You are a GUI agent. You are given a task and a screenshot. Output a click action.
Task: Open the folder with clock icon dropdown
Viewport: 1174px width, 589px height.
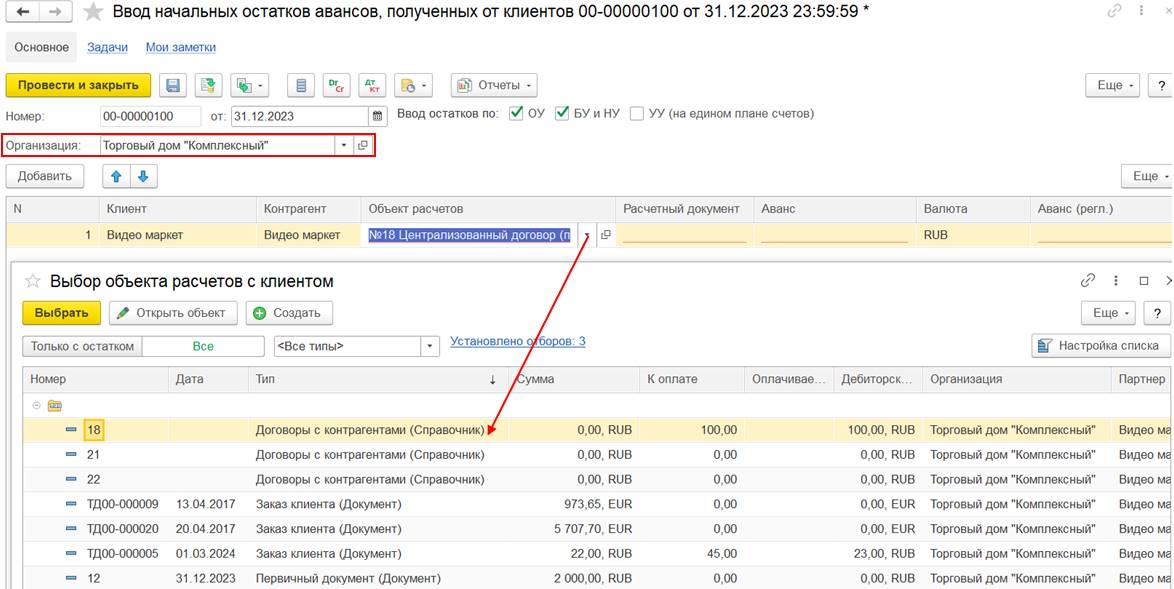(x=413, y=85)
